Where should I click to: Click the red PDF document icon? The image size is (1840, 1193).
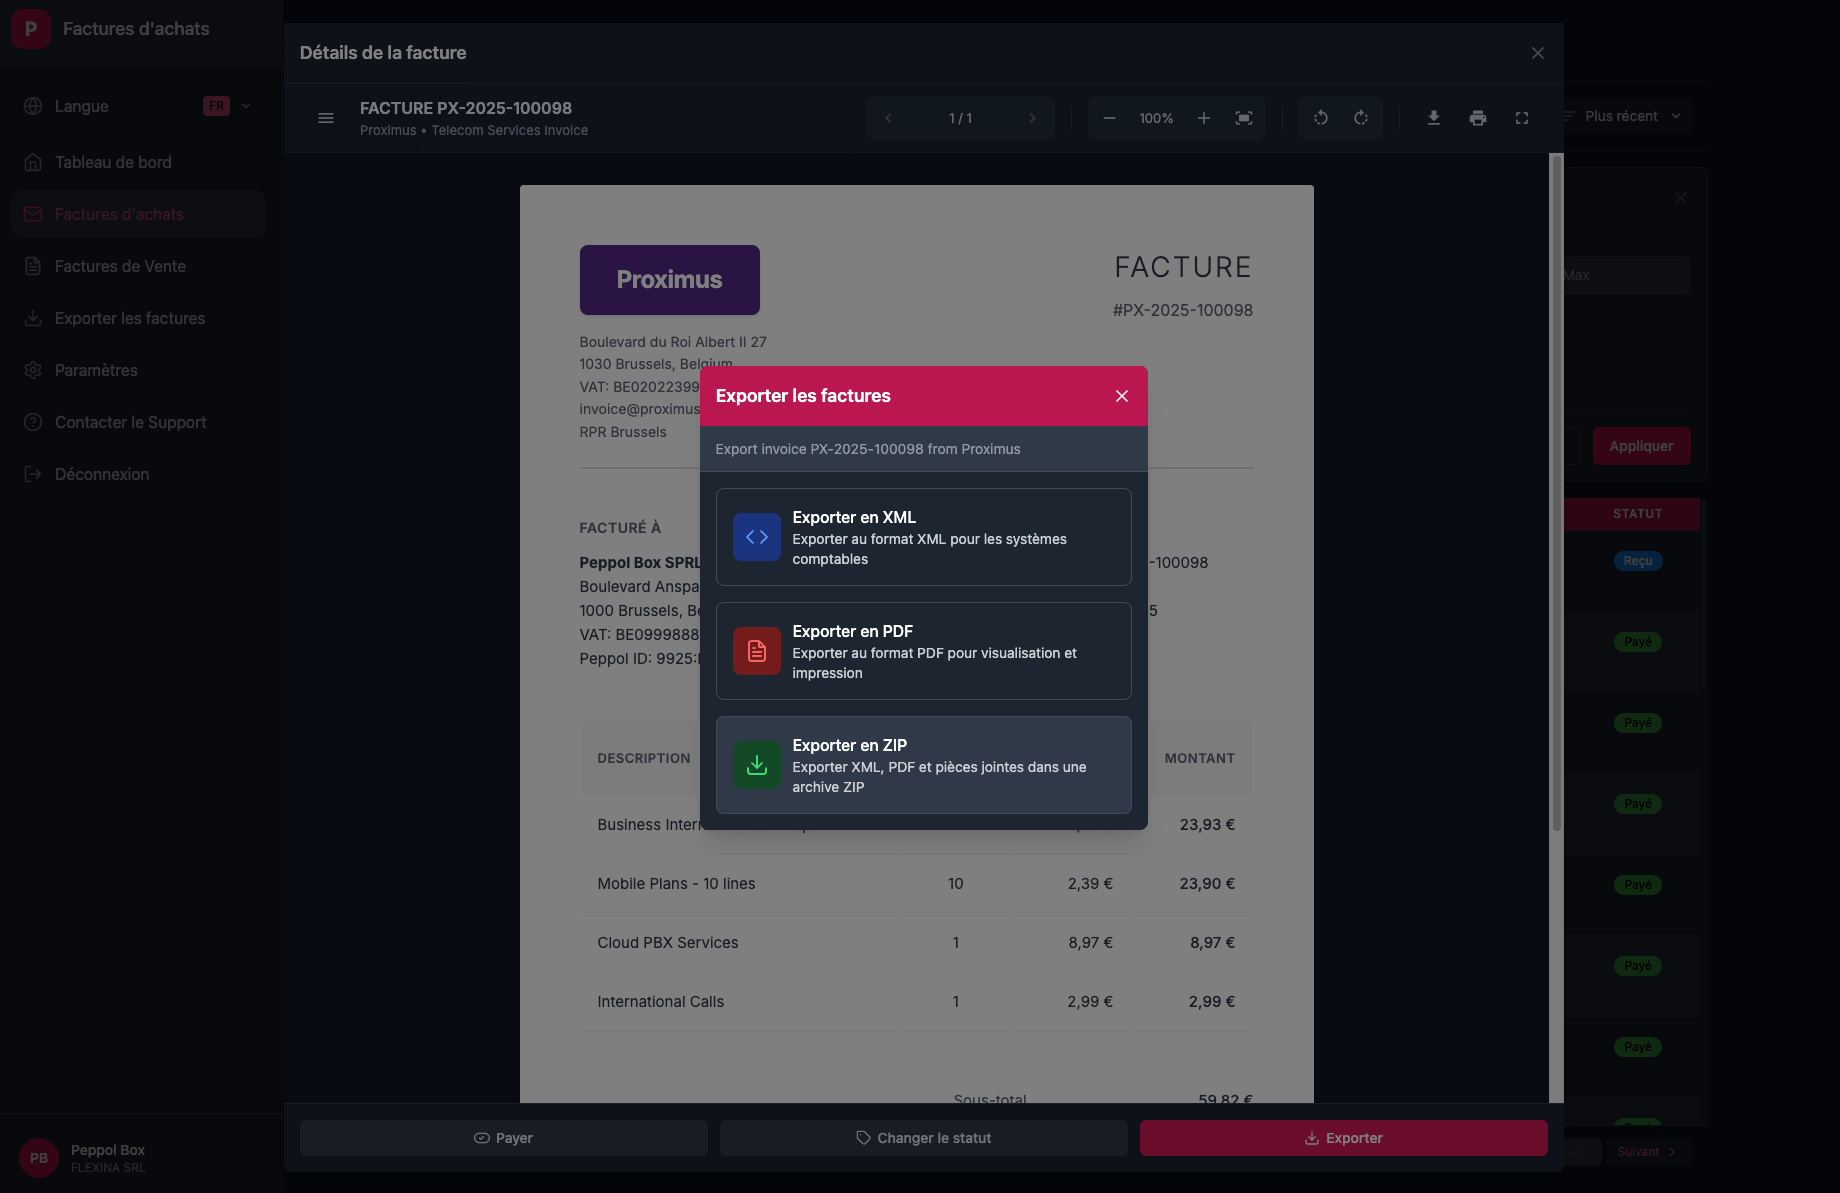[757, 651]
